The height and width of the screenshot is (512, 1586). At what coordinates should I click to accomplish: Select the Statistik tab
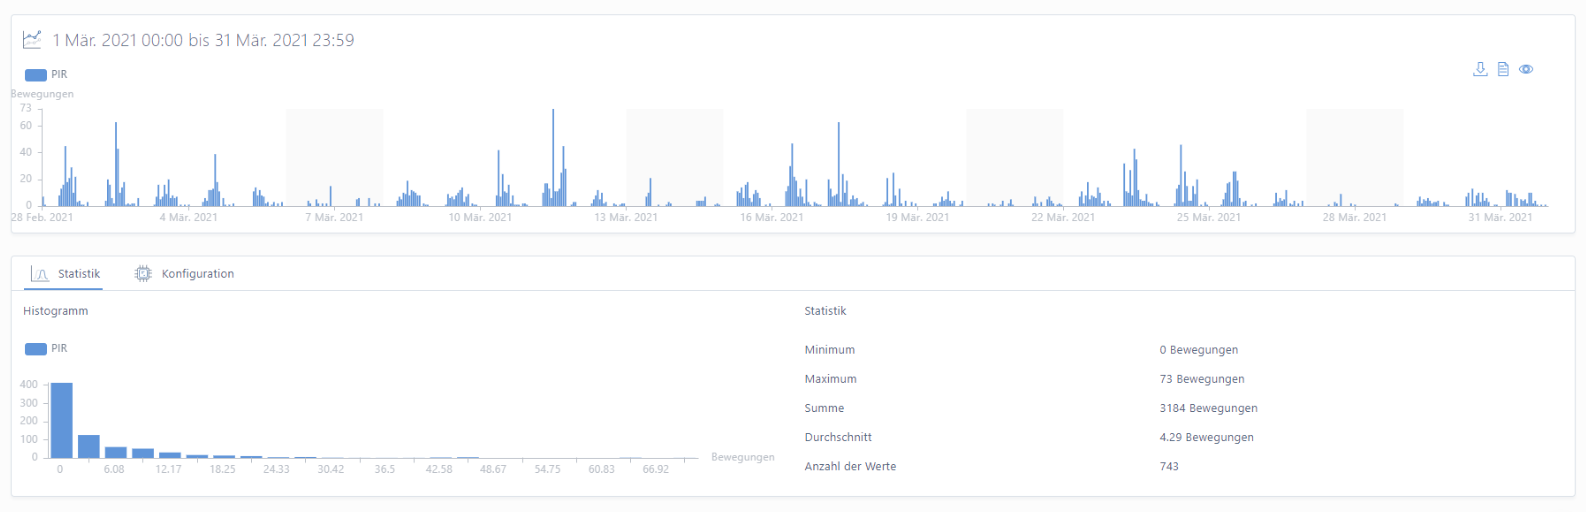pos(78,274)
